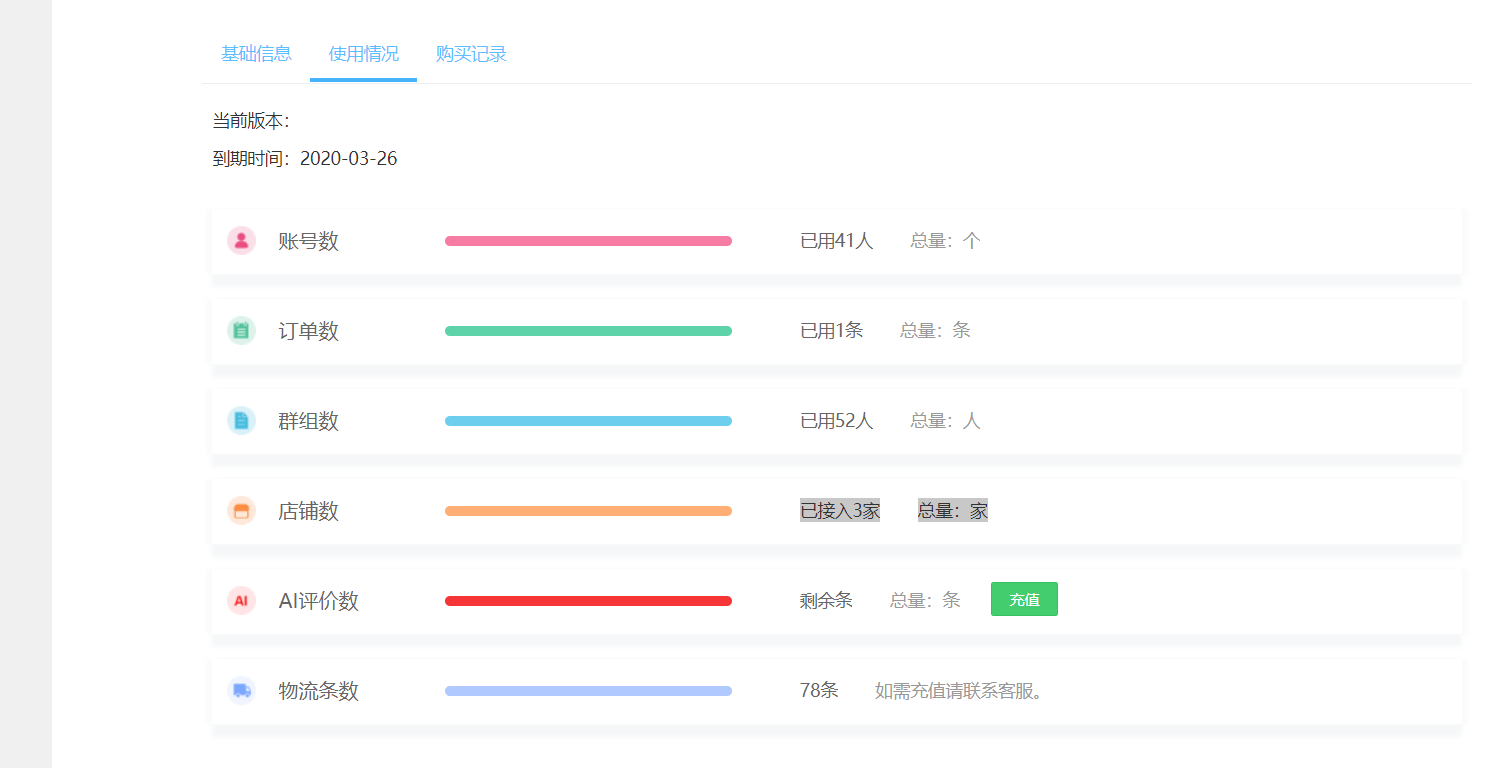Click the red AI评价数 icon
This screenshot has width=1498, height=784.
[x=241, y=601]
